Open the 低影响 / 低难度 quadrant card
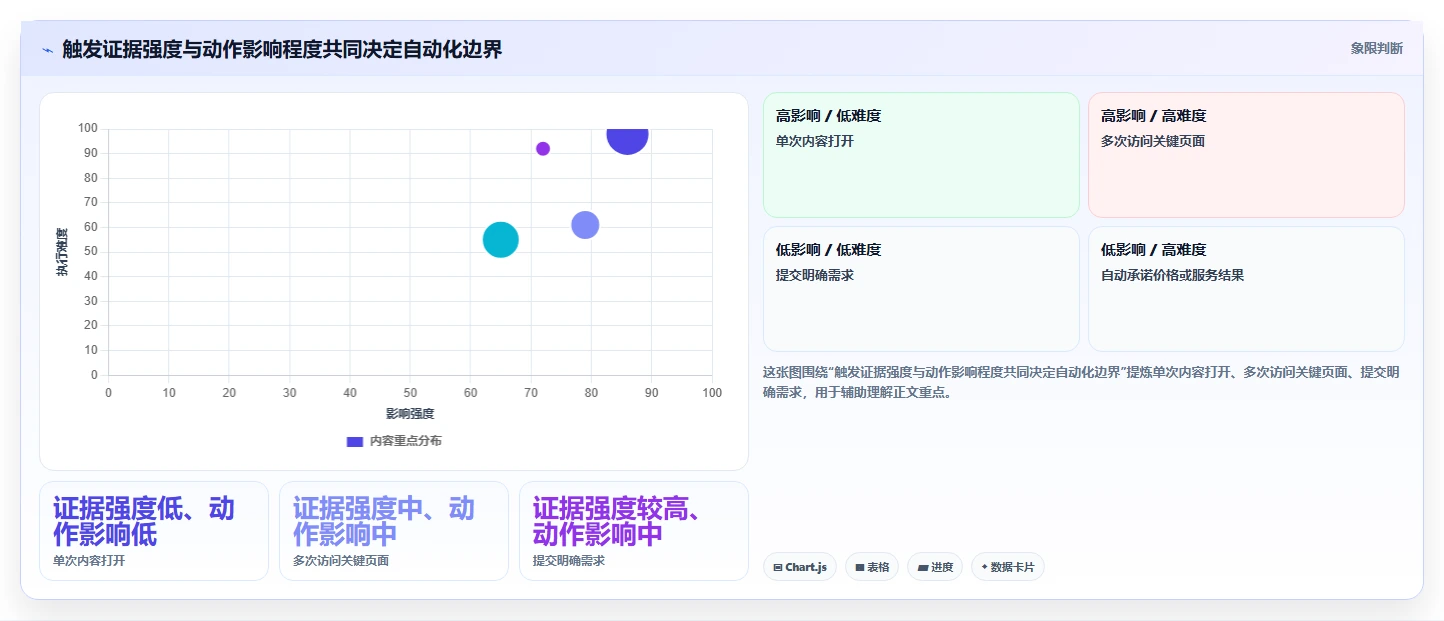1444x621 pixels. point(921,289)
